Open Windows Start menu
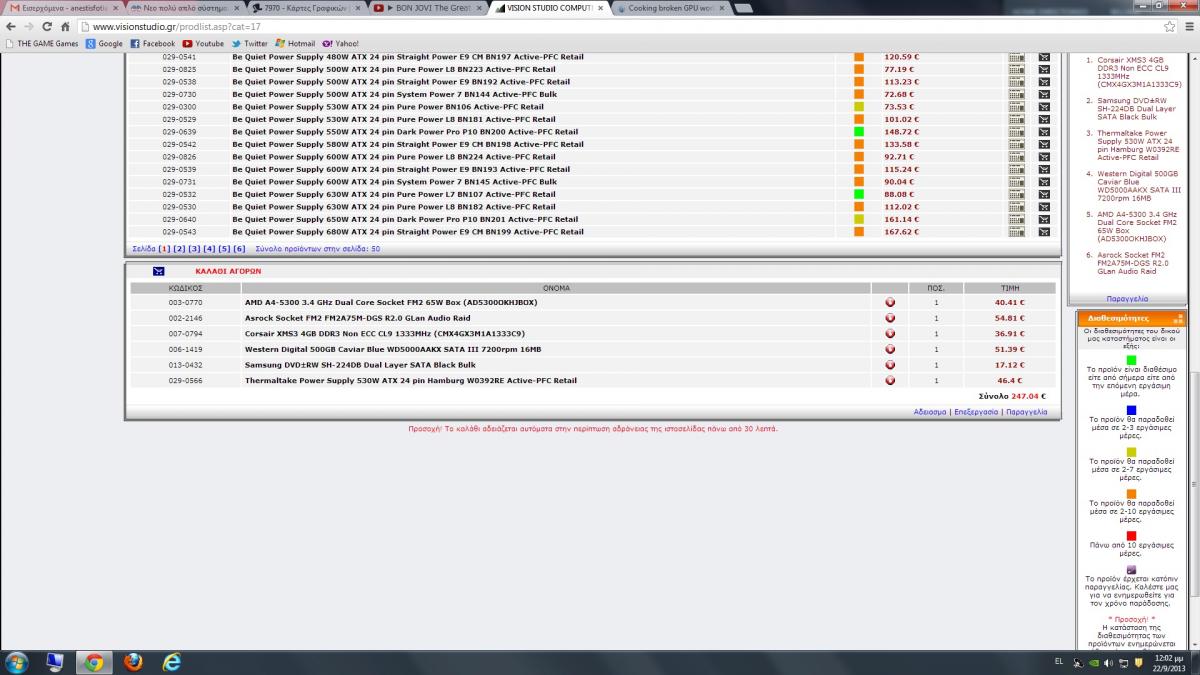 click(x=17, y=661)
